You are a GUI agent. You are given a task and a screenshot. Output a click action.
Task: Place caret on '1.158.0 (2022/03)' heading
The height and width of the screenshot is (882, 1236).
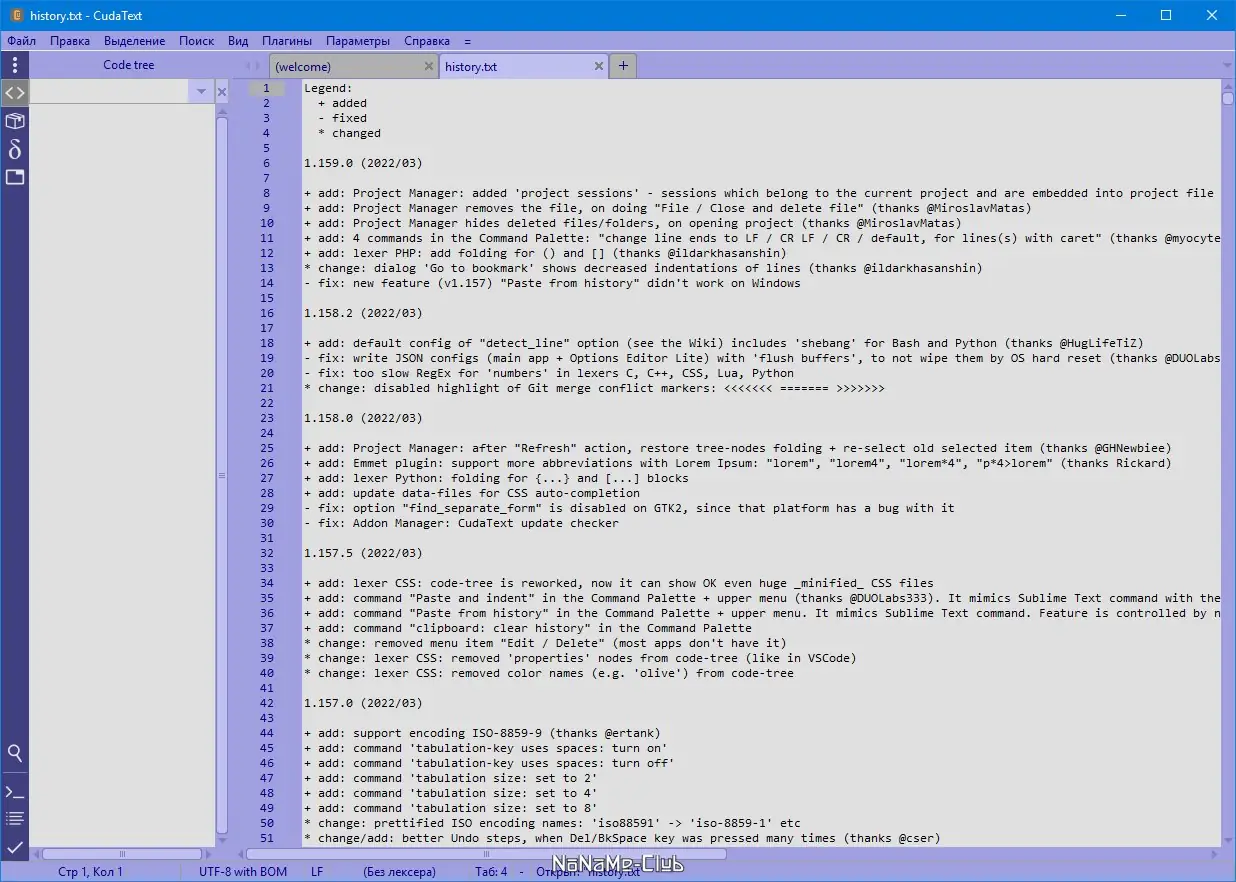coord(363,418)
